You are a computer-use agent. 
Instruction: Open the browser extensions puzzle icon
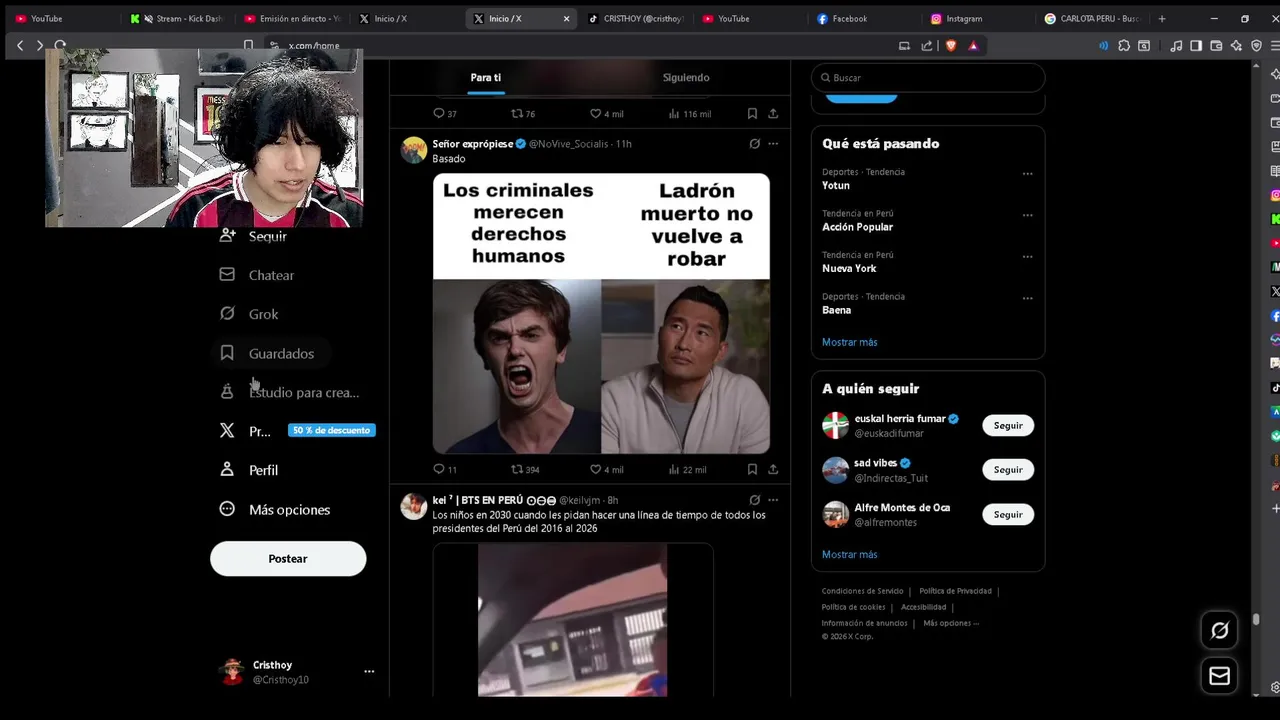click(x=1124, y=45)
